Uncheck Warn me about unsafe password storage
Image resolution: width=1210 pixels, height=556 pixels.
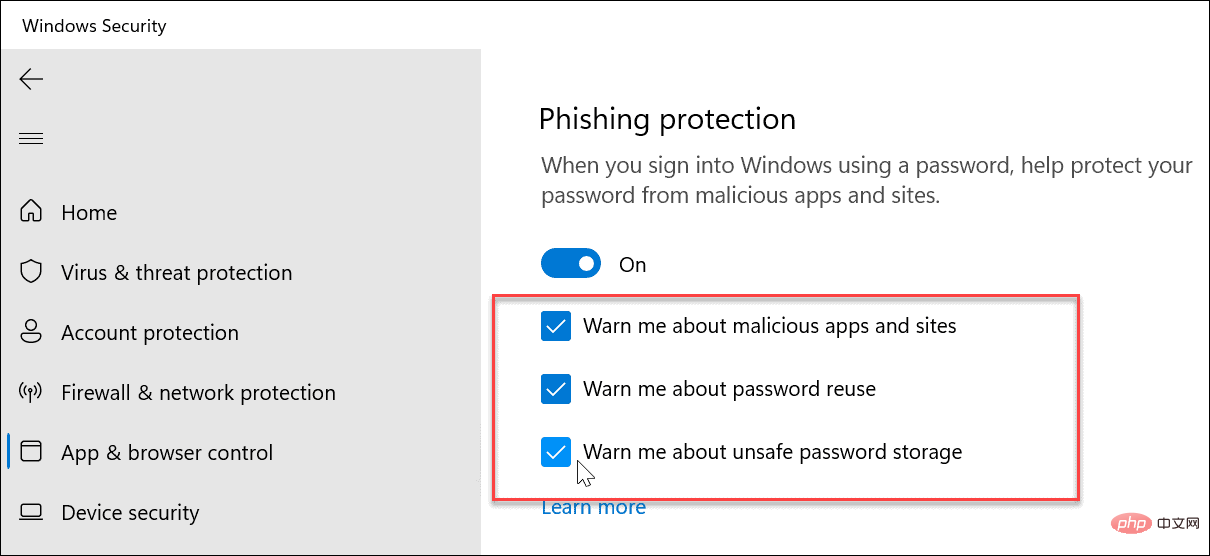coord(556,452)
